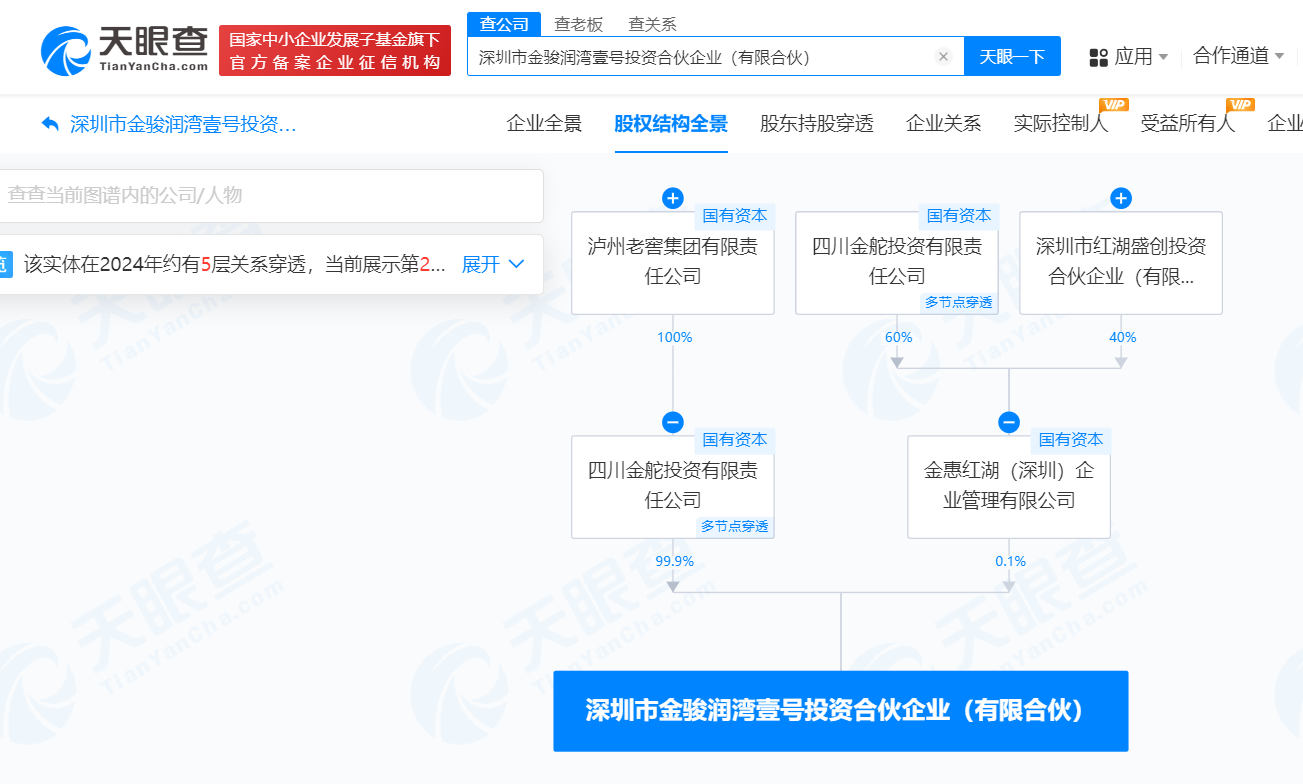Click the graph search input field
Viewport: 1303px width, 784px height.
coord(270,195)
